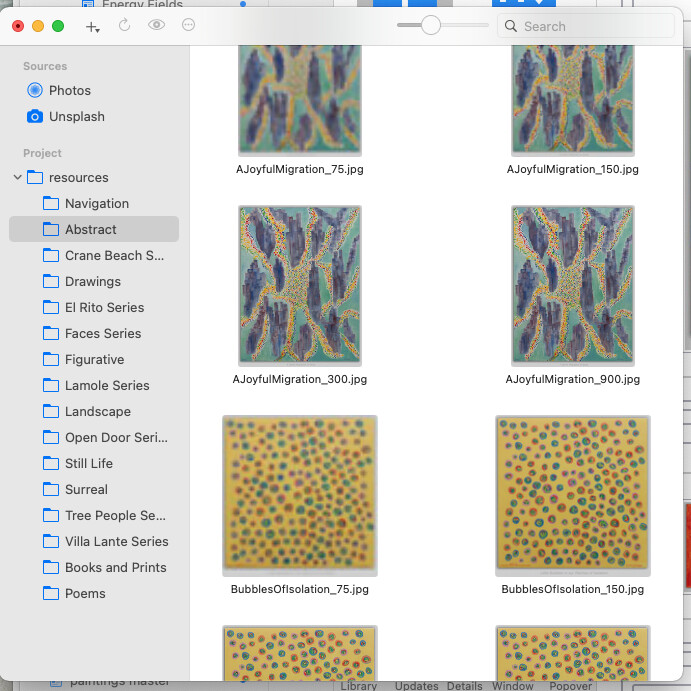Select the resources folder
Screen dimensions: 691x691
94,177
